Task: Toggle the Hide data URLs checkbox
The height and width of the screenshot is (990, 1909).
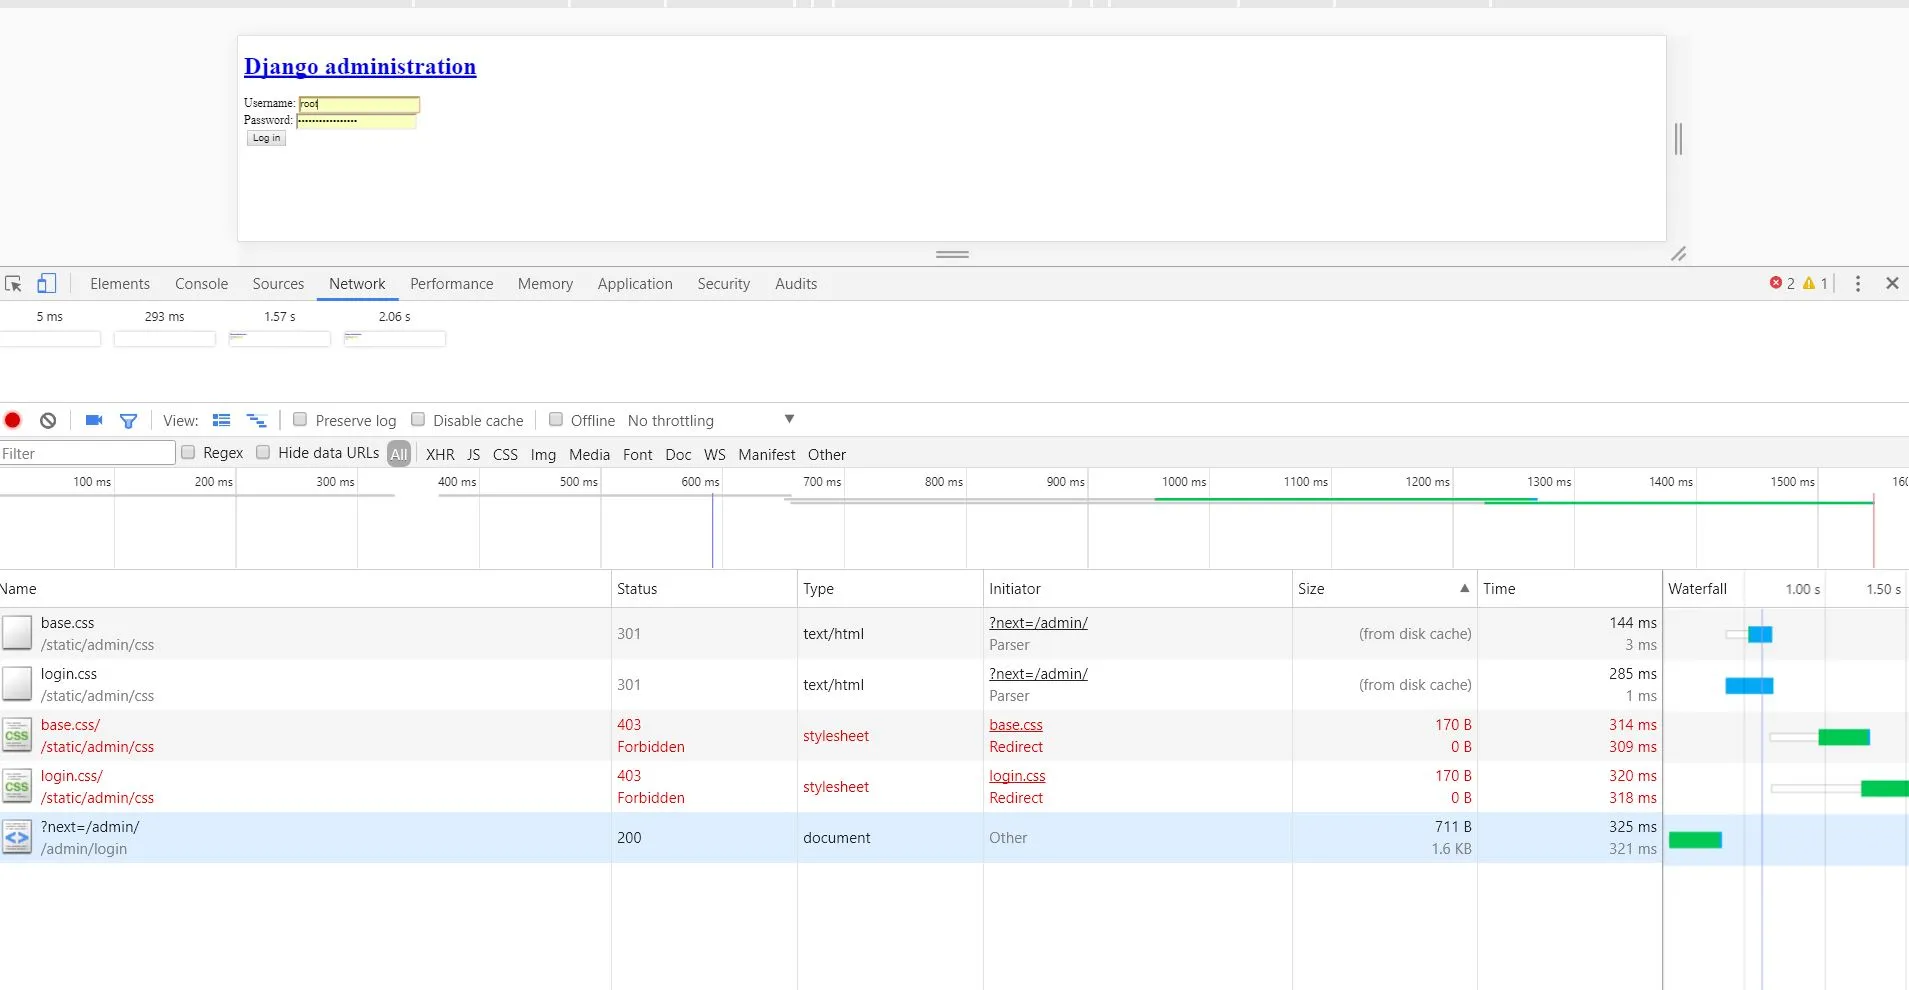Action: click(x=263, y=453)
